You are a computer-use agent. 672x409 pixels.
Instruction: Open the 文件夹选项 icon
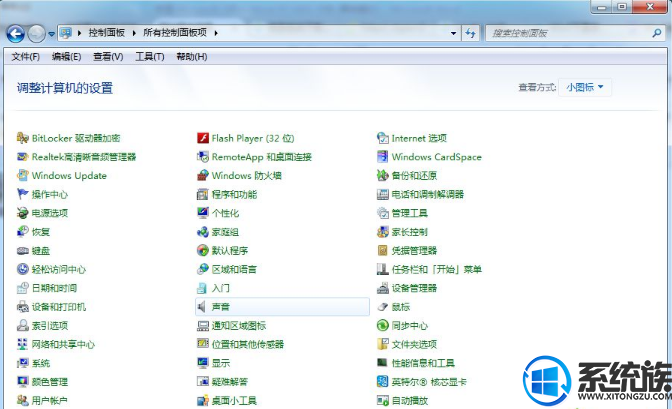pyautogui.click(x=383, y=344)
